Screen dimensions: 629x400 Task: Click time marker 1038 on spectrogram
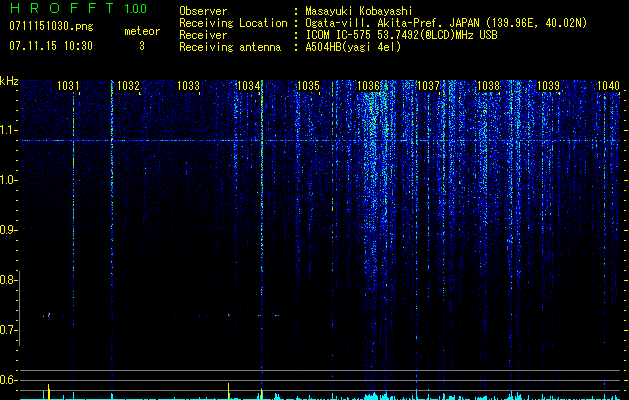[x=489, y=86]
